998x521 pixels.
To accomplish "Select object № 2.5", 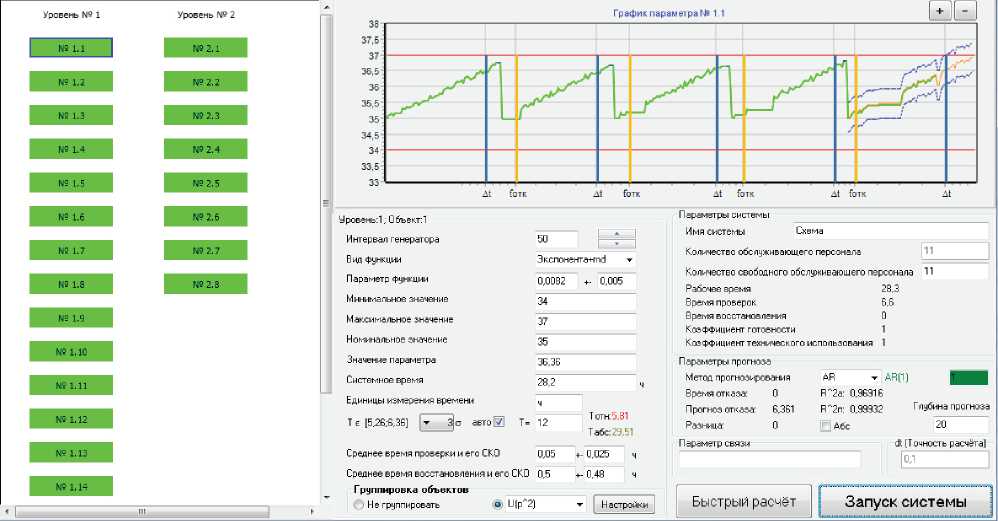I will tap(206, 183).
